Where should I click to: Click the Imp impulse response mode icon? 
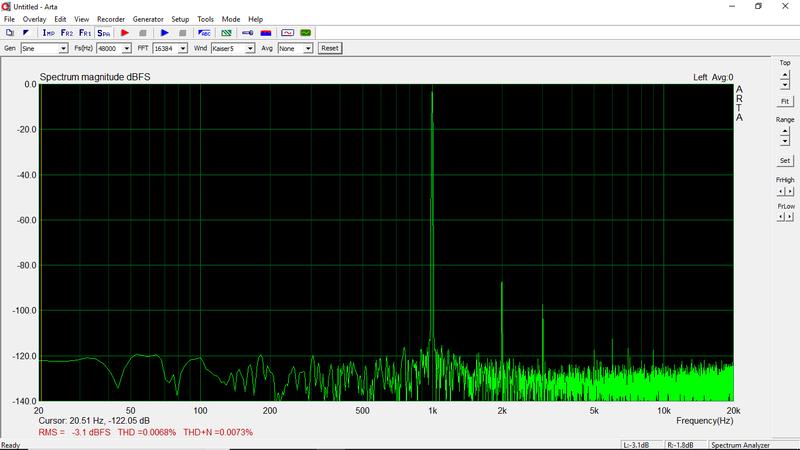pos(48,33)
